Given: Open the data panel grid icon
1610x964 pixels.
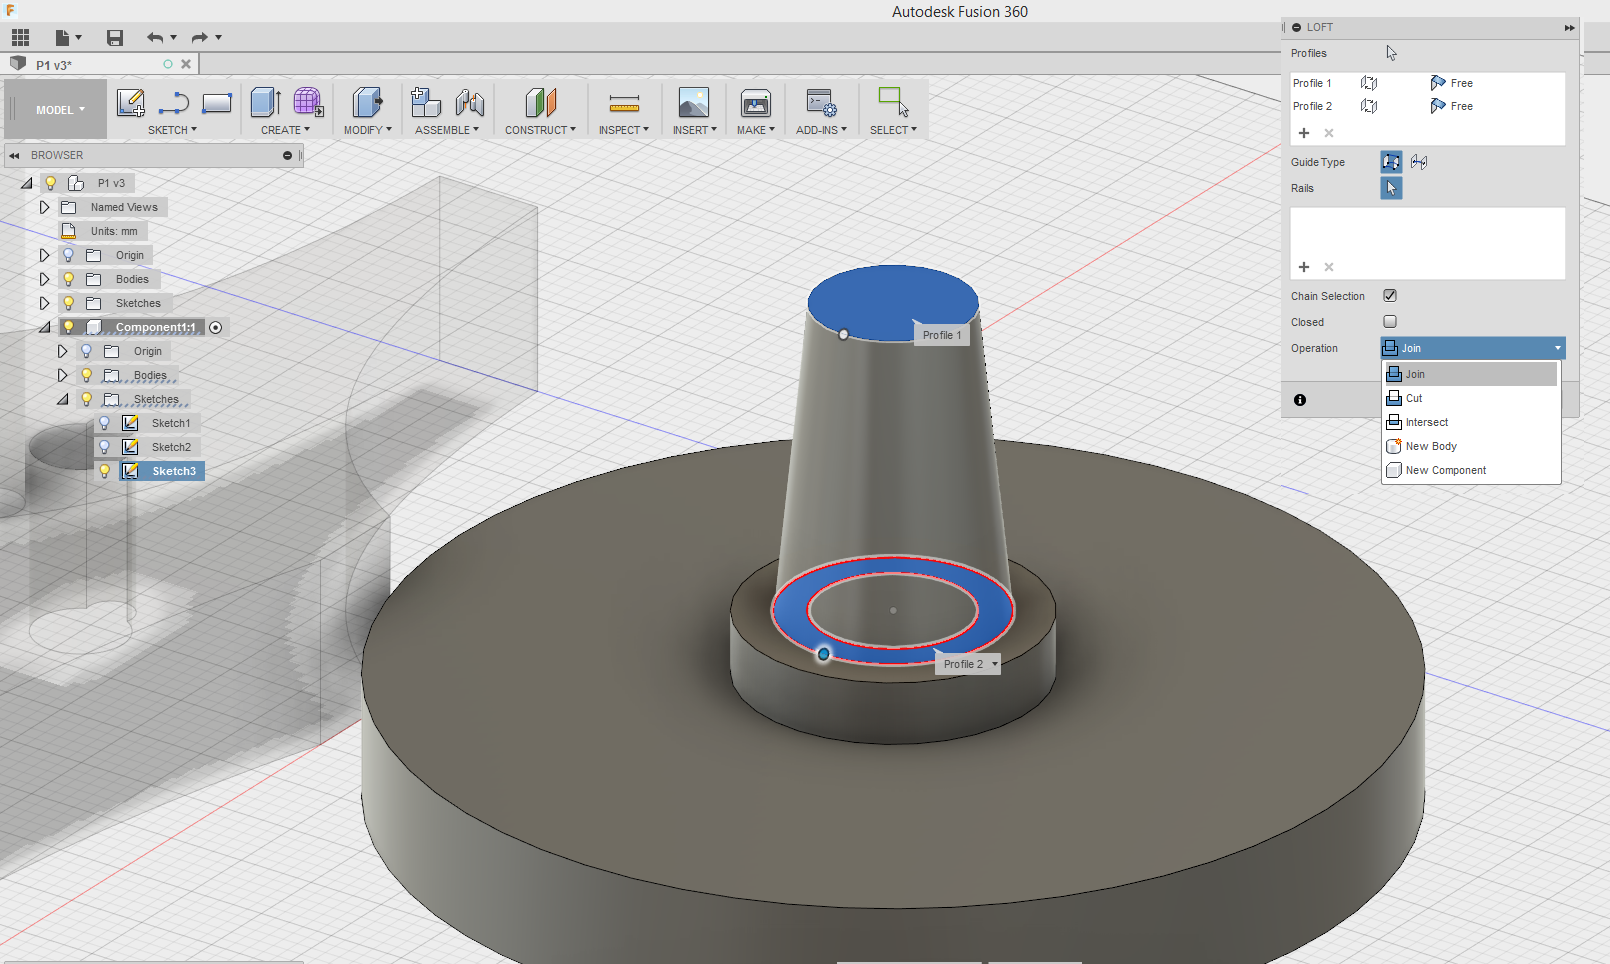Looking at the screenshot, I should coord(20,38).
